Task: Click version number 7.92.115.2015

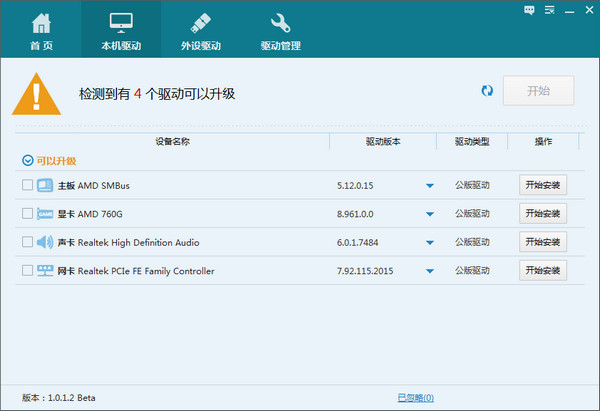Action: point(365,271)
